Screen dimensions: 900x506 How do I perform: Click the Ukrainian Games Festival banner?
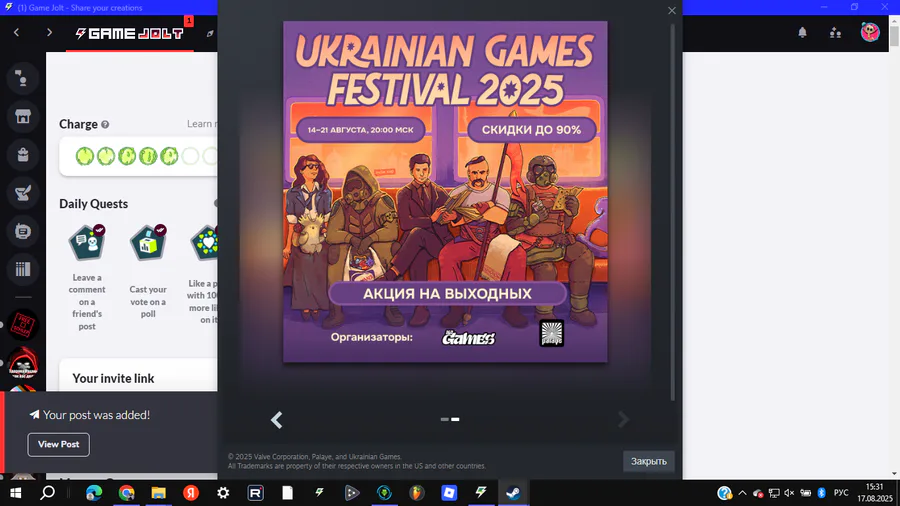pos(445,192)
